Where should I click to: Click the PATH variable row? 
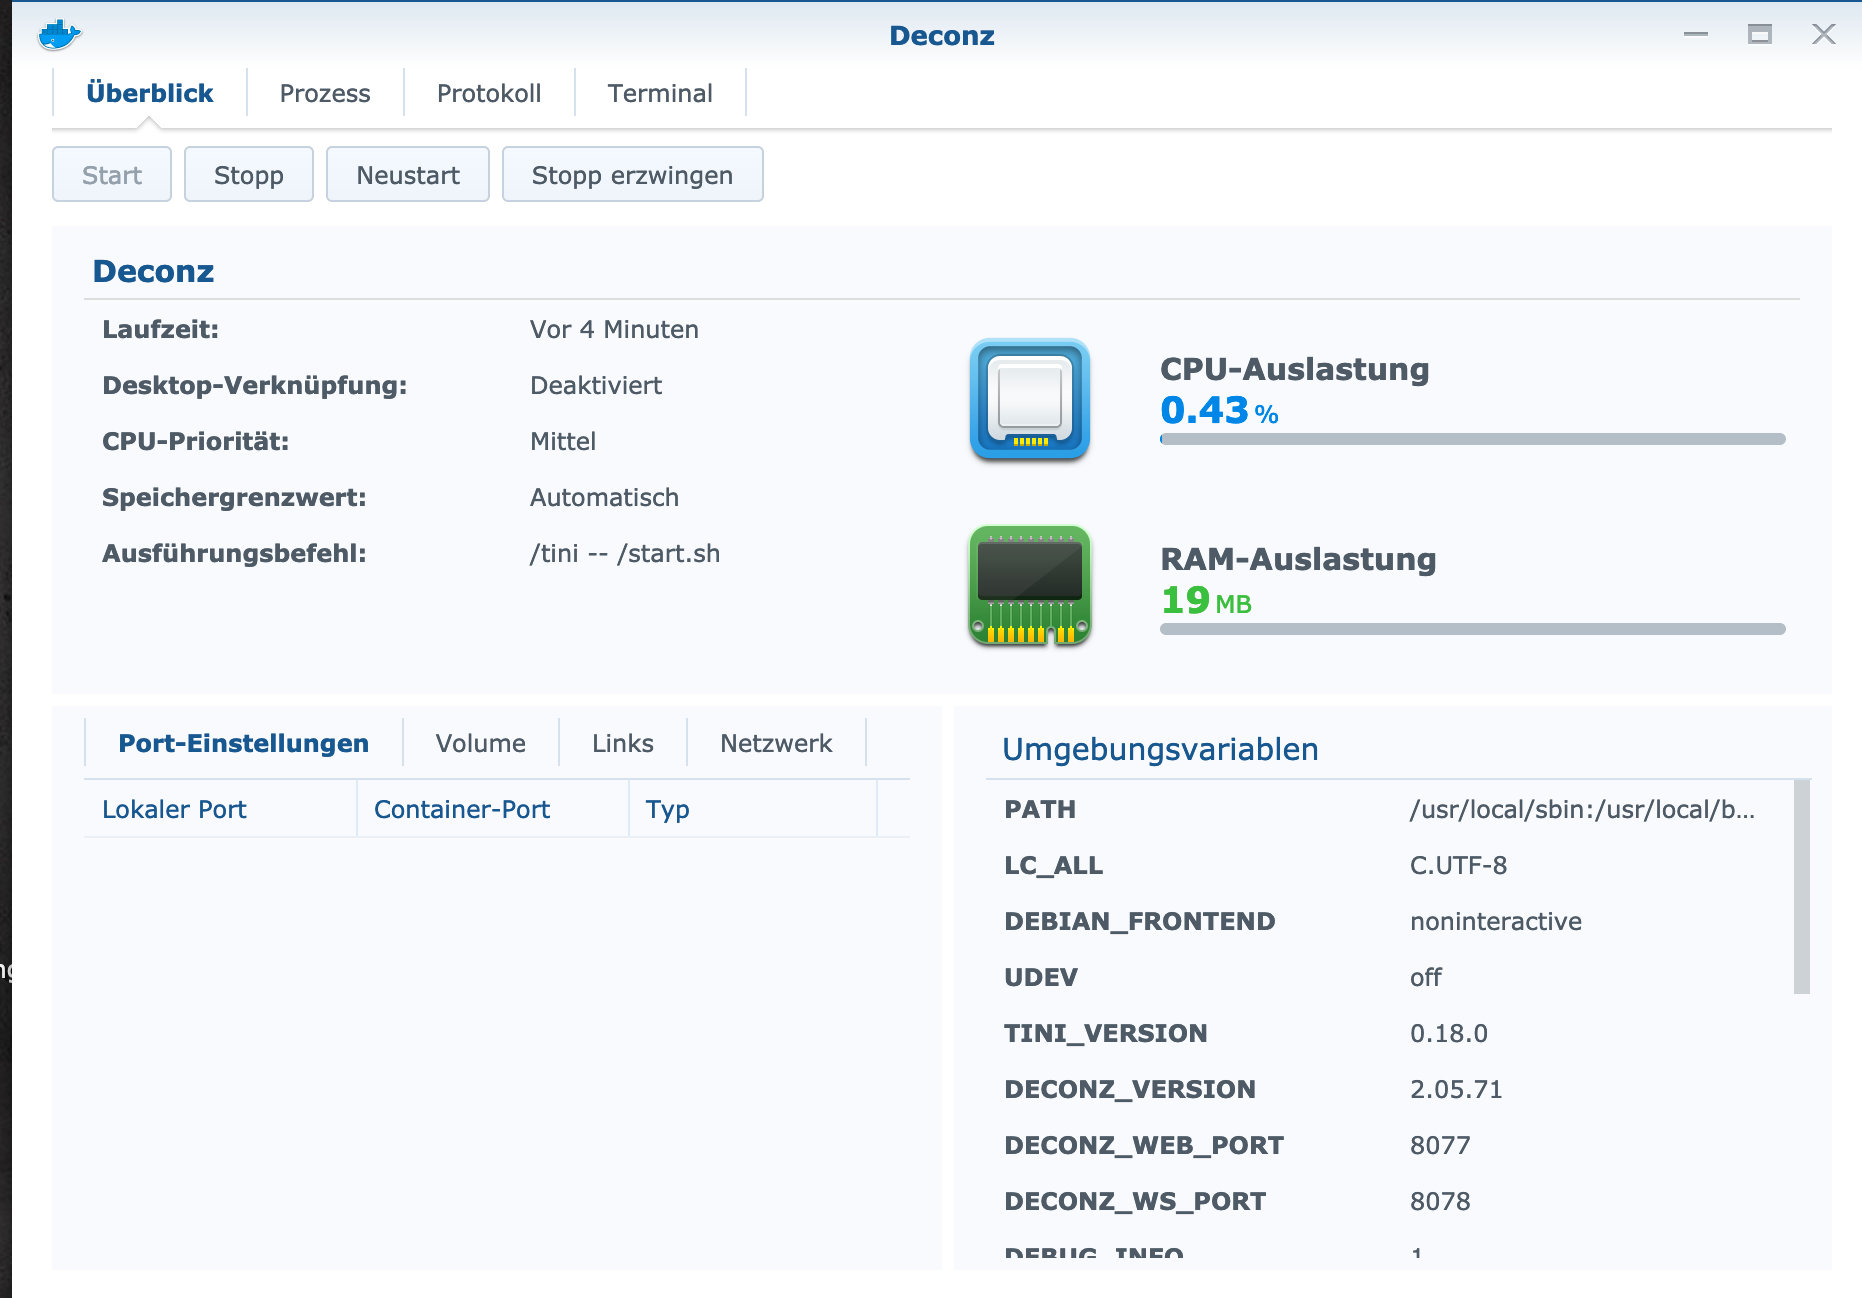click(x=1390, y=809)
